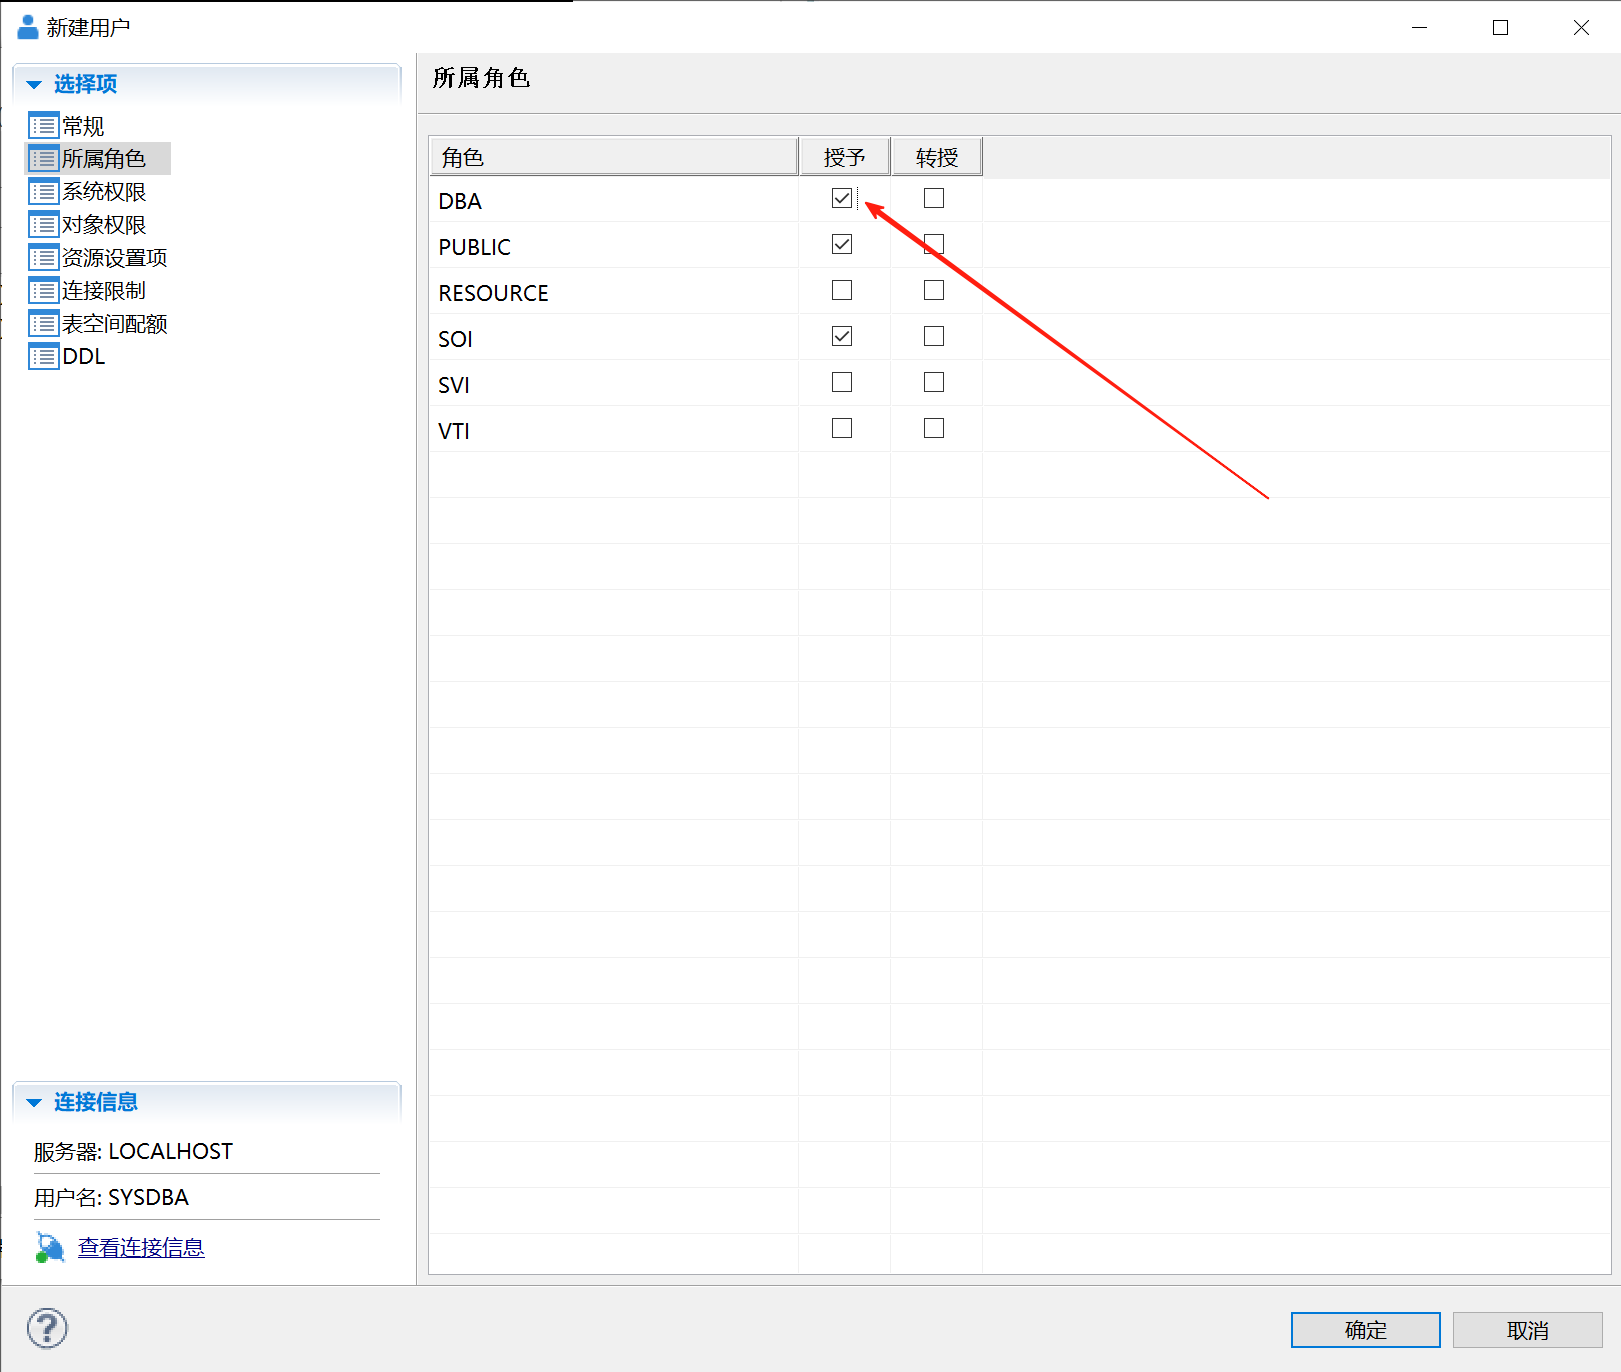1621x1372 pixels.
Task: Click the 新建用户 window user icon
Action: click(x=28, y=27)
